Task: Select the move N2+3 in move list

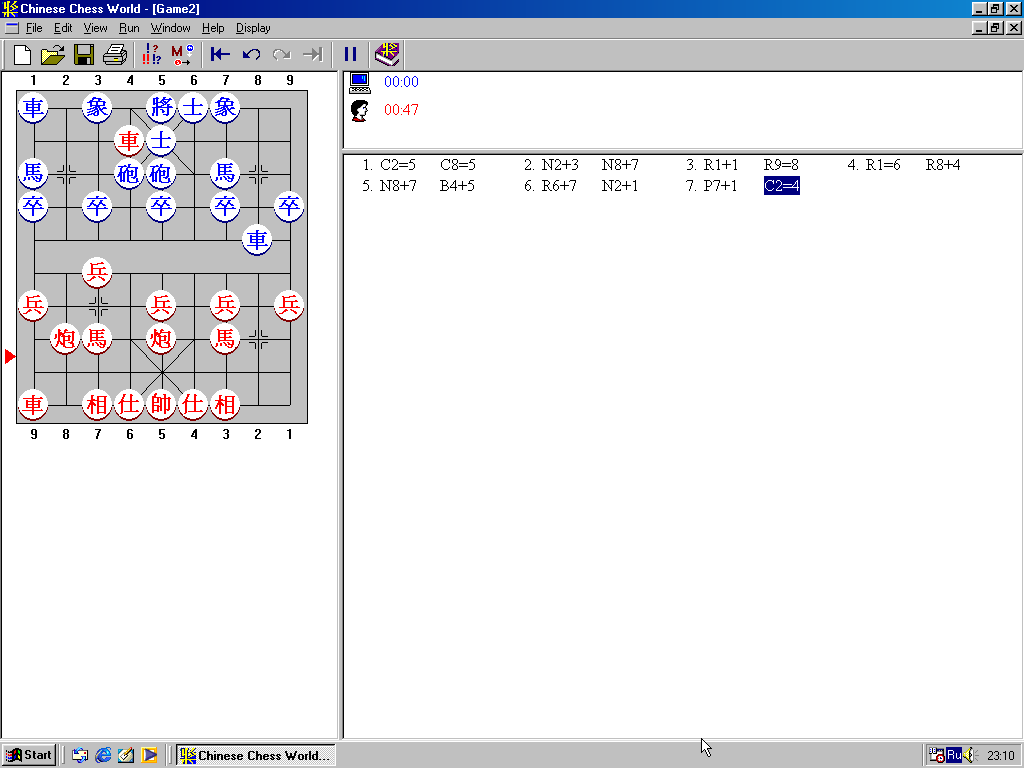Action: (x=560, y=165)
